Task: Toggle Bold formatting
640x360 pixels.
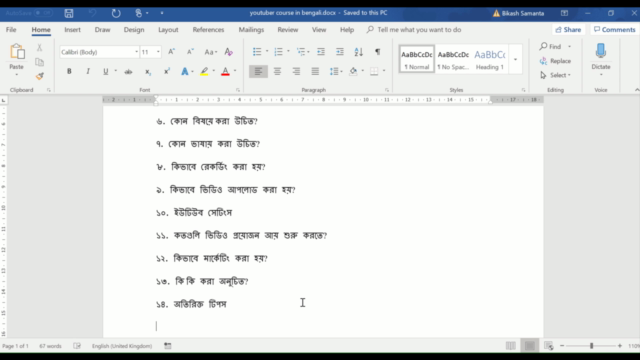Action: pos(69,71)
